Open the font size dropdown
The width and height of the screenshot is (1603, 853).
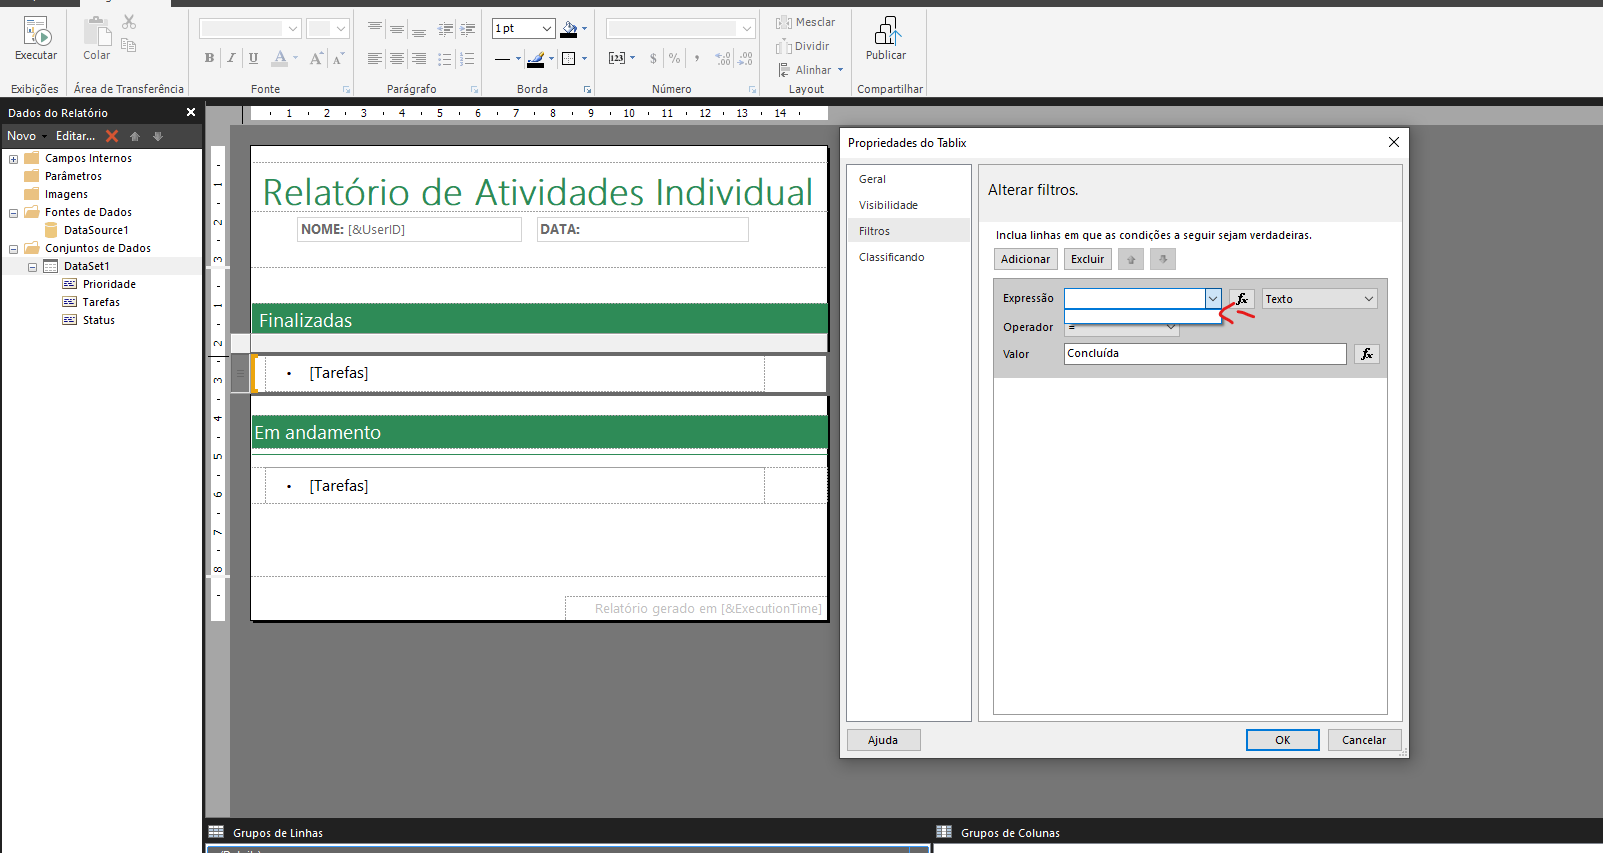click(341, 29)
